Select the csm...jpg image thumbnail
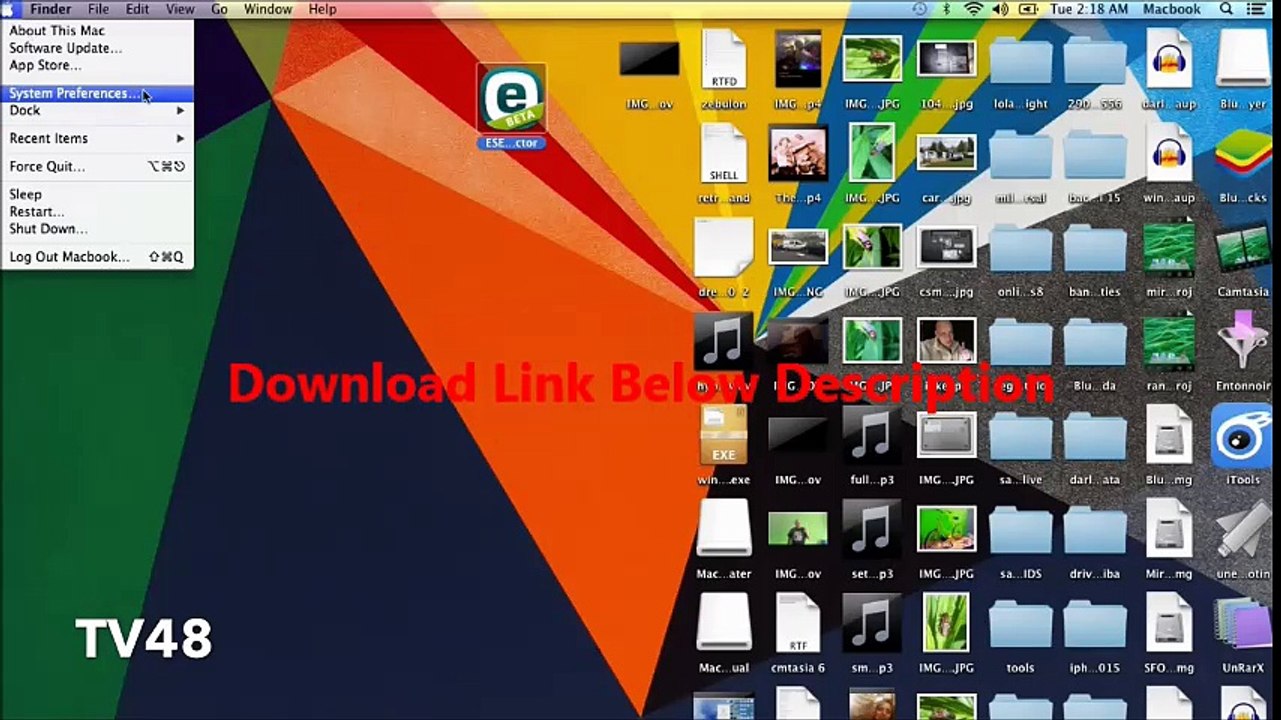1281x720 pixels. click(946, 248)
